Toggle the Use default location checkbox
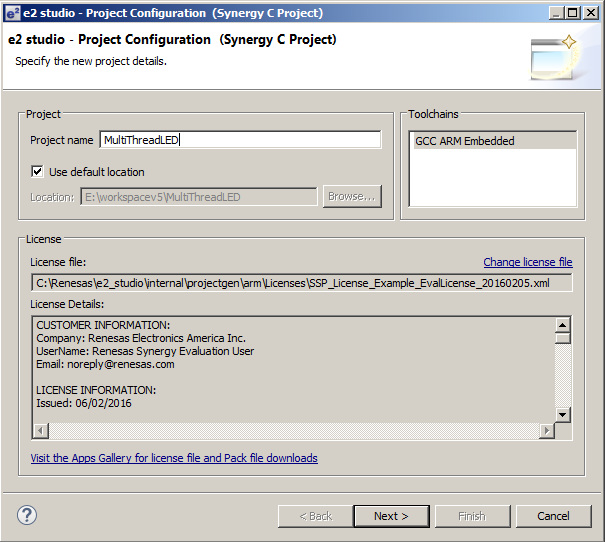605x542 pixels. (38, 172)
